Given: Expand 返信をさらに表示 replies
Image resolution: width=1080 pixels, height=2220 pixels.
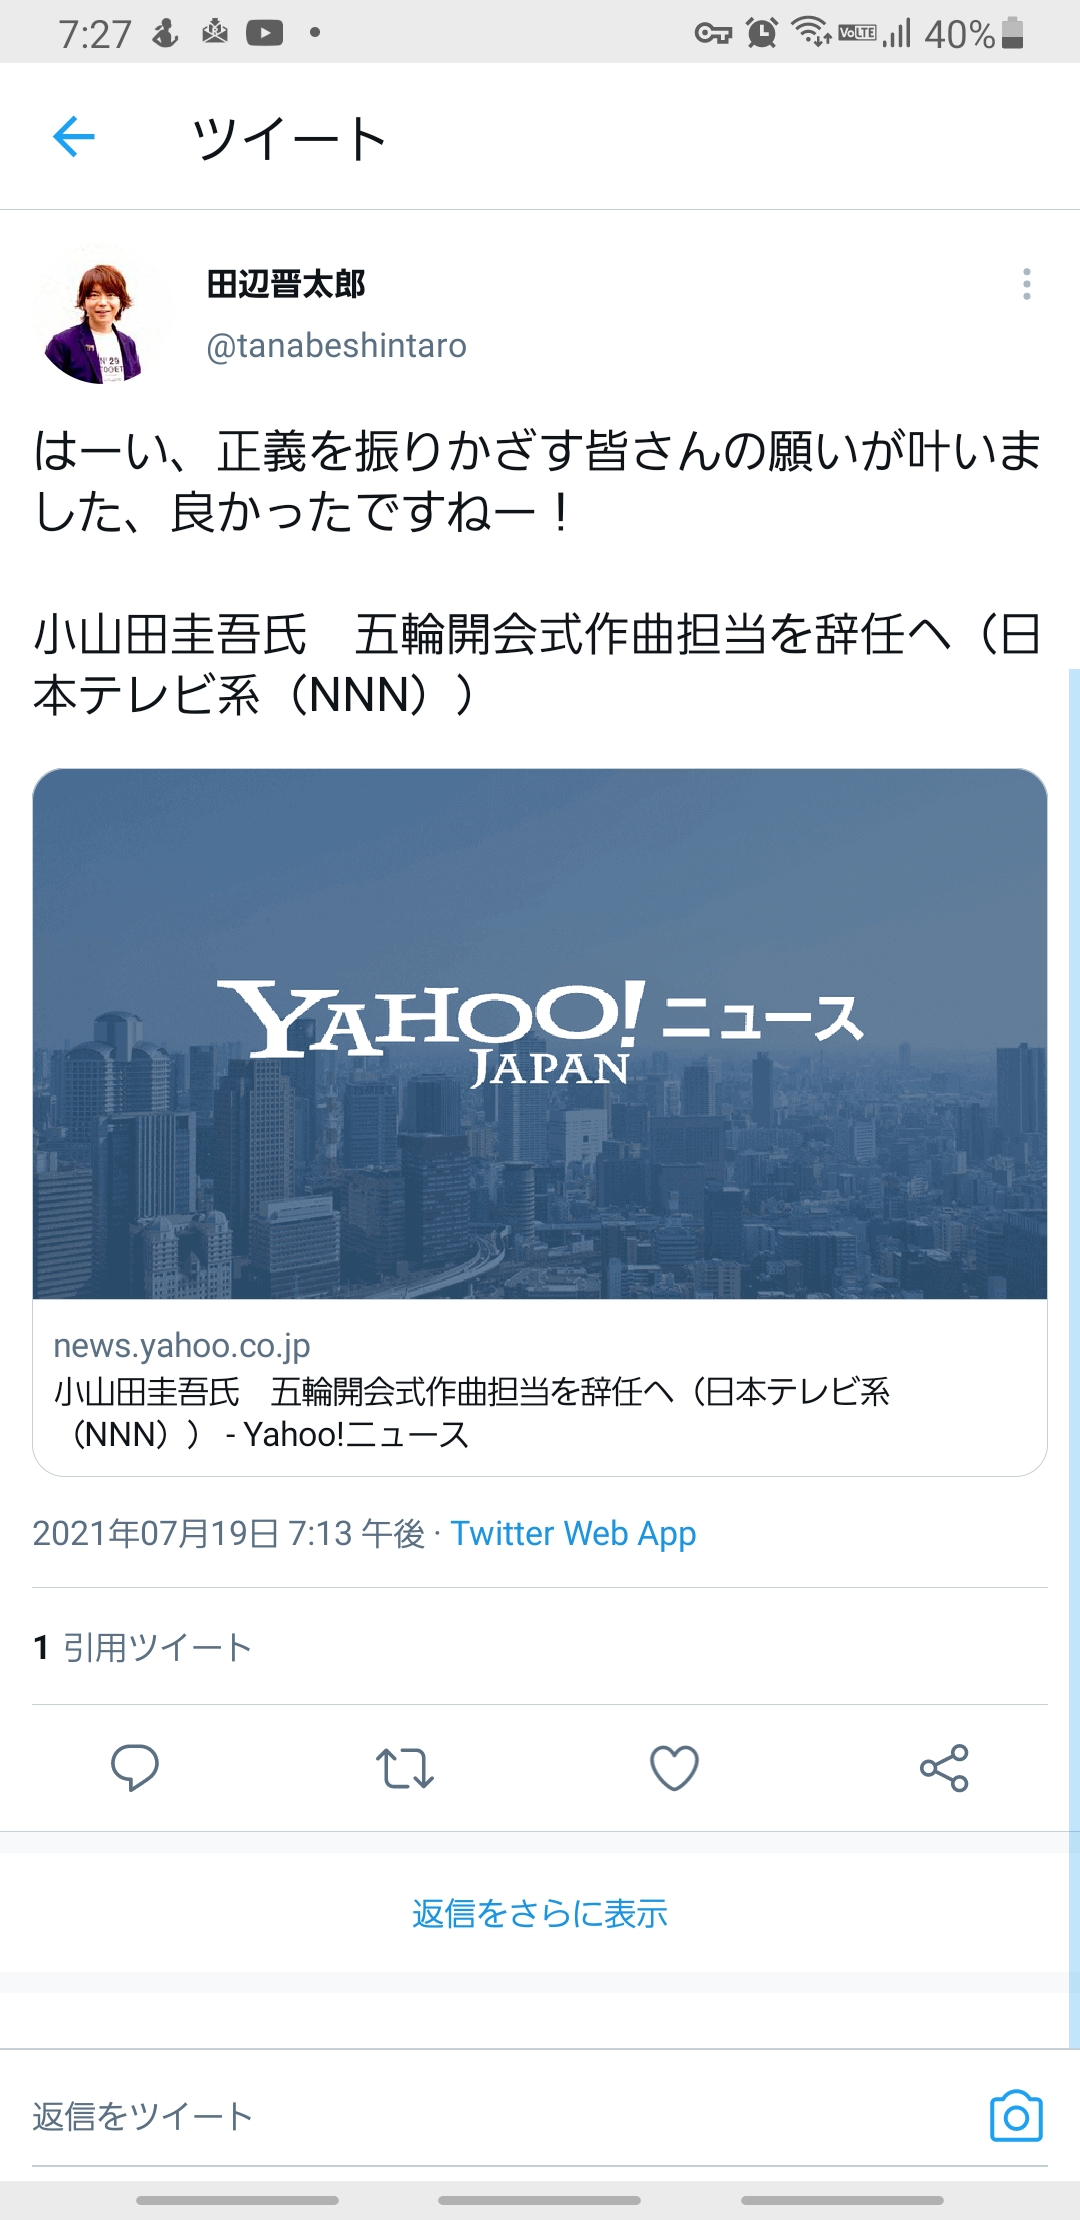Looking at the screenshot, I should [x=540, y=1913].
